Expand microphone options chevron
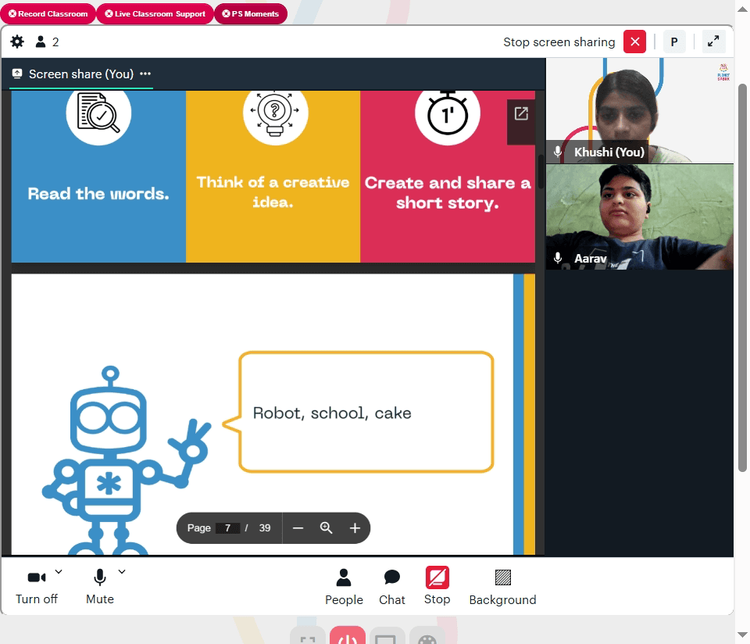750x644 pixels. pos(122,571)
